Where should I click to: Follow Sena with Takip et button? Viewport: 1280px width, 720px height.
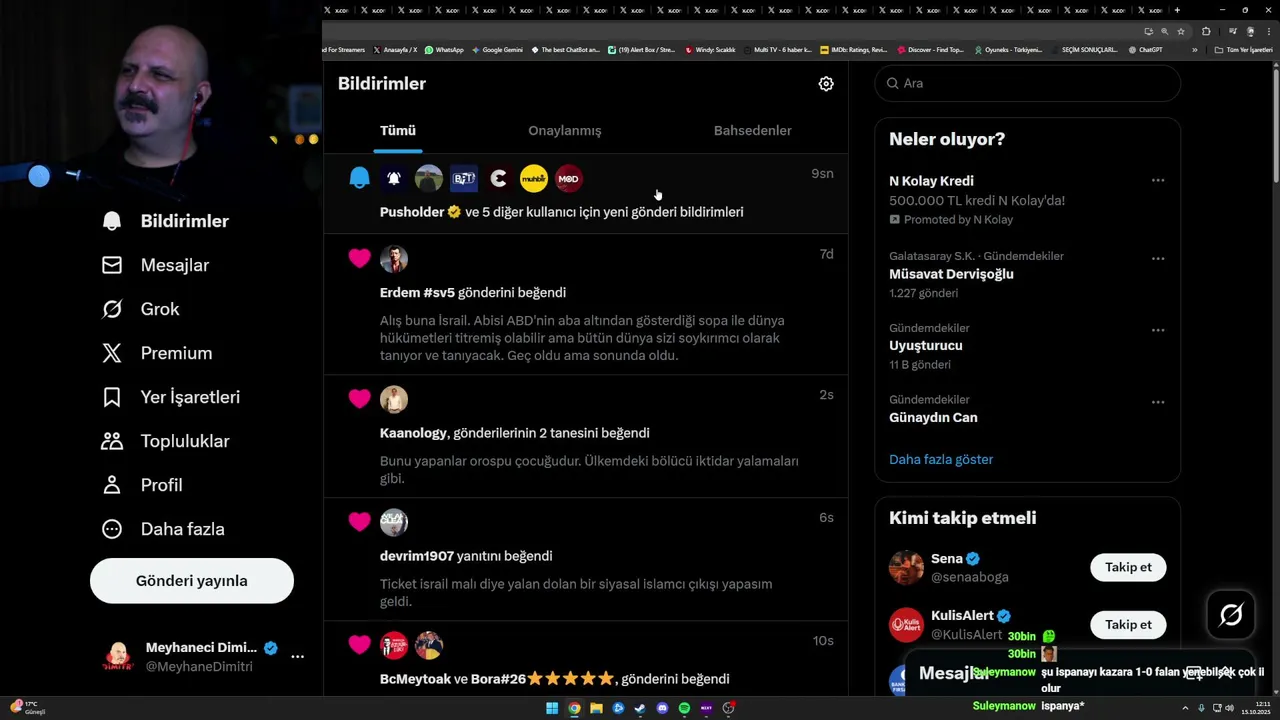click(x=1128, y=567)
